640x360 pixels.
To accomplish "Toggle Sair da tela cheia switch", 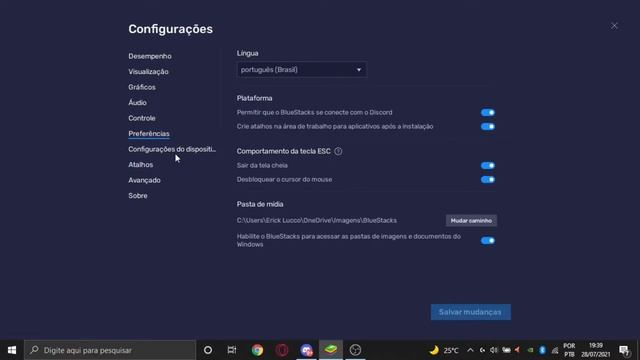I will (x=488, y=166).
